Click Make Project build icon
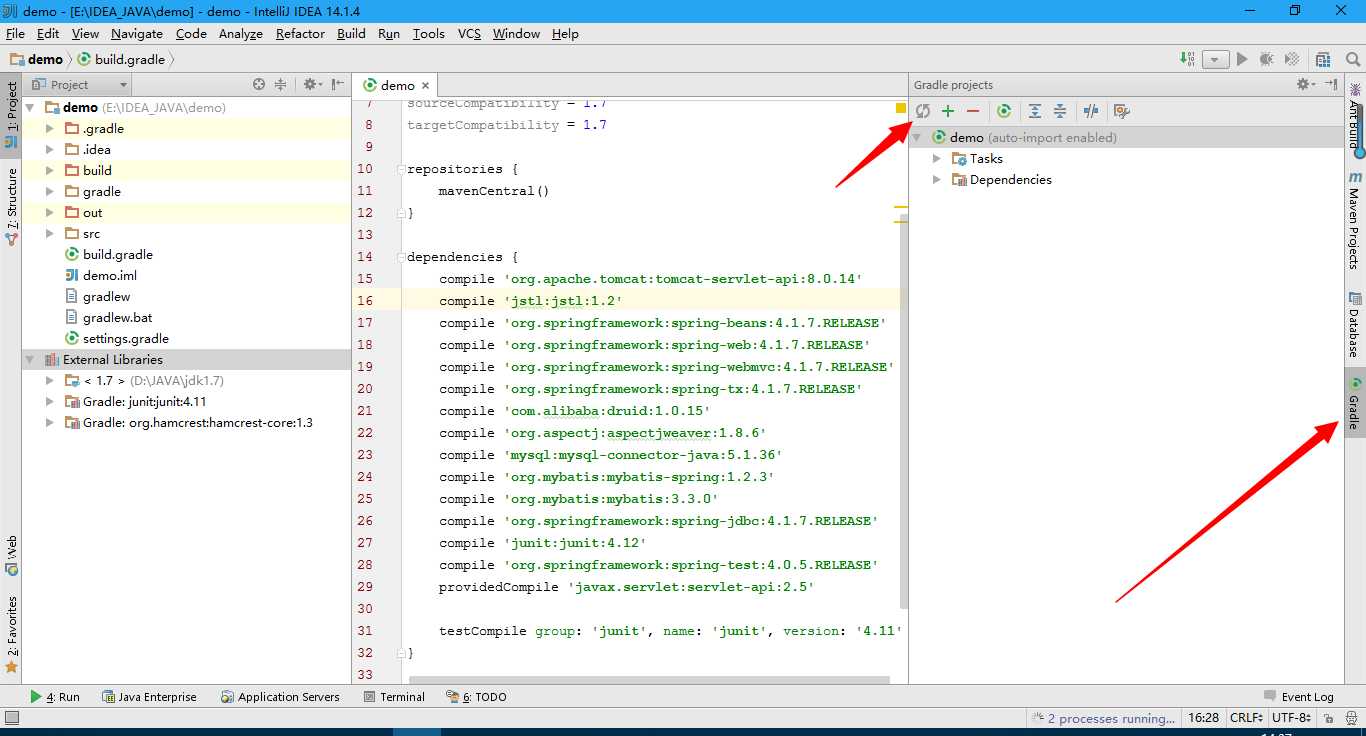This screenshot has width=1366, height=736. (x=1187, y=59)
